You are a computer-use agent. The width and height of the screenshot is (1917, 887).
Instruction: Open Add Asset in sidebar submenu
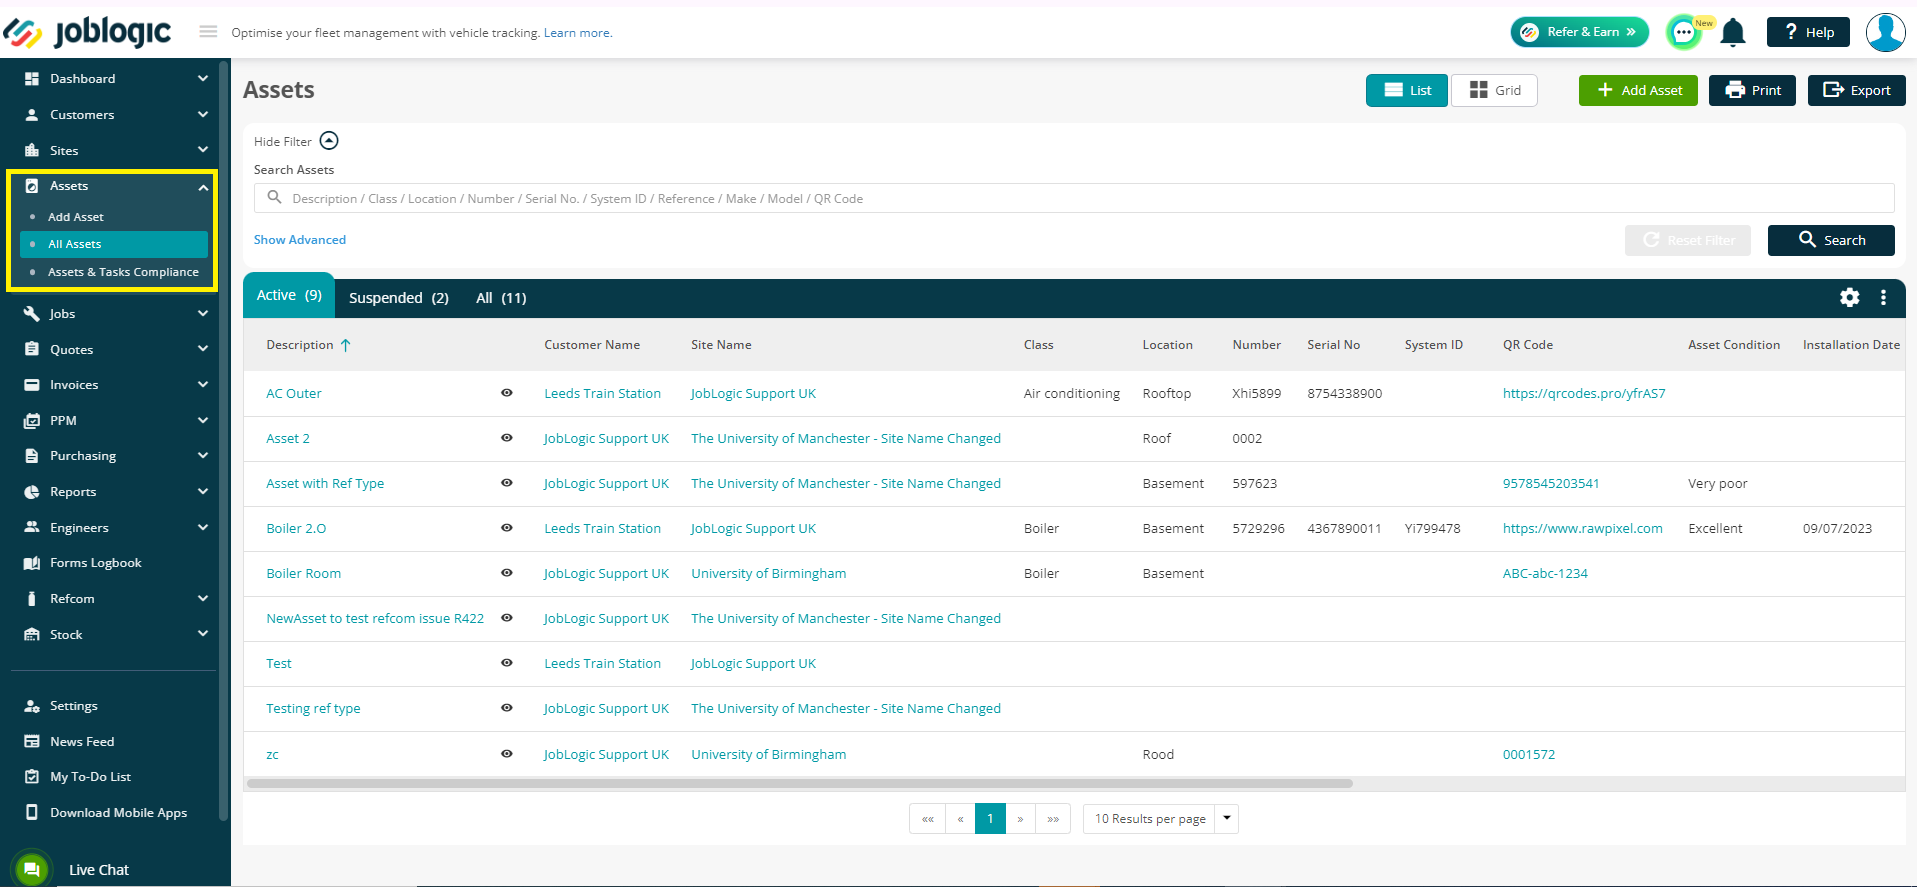pyautogui.click(x=76, y=217)
